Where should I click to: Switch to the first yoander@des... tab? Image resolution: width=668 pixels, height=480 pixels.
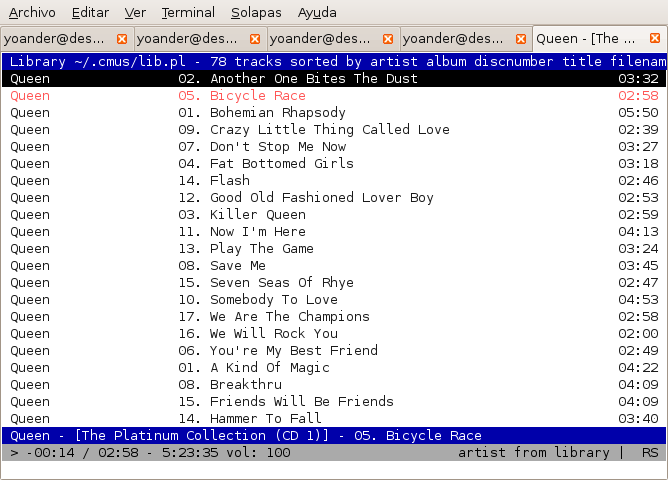tap(67, 39)
